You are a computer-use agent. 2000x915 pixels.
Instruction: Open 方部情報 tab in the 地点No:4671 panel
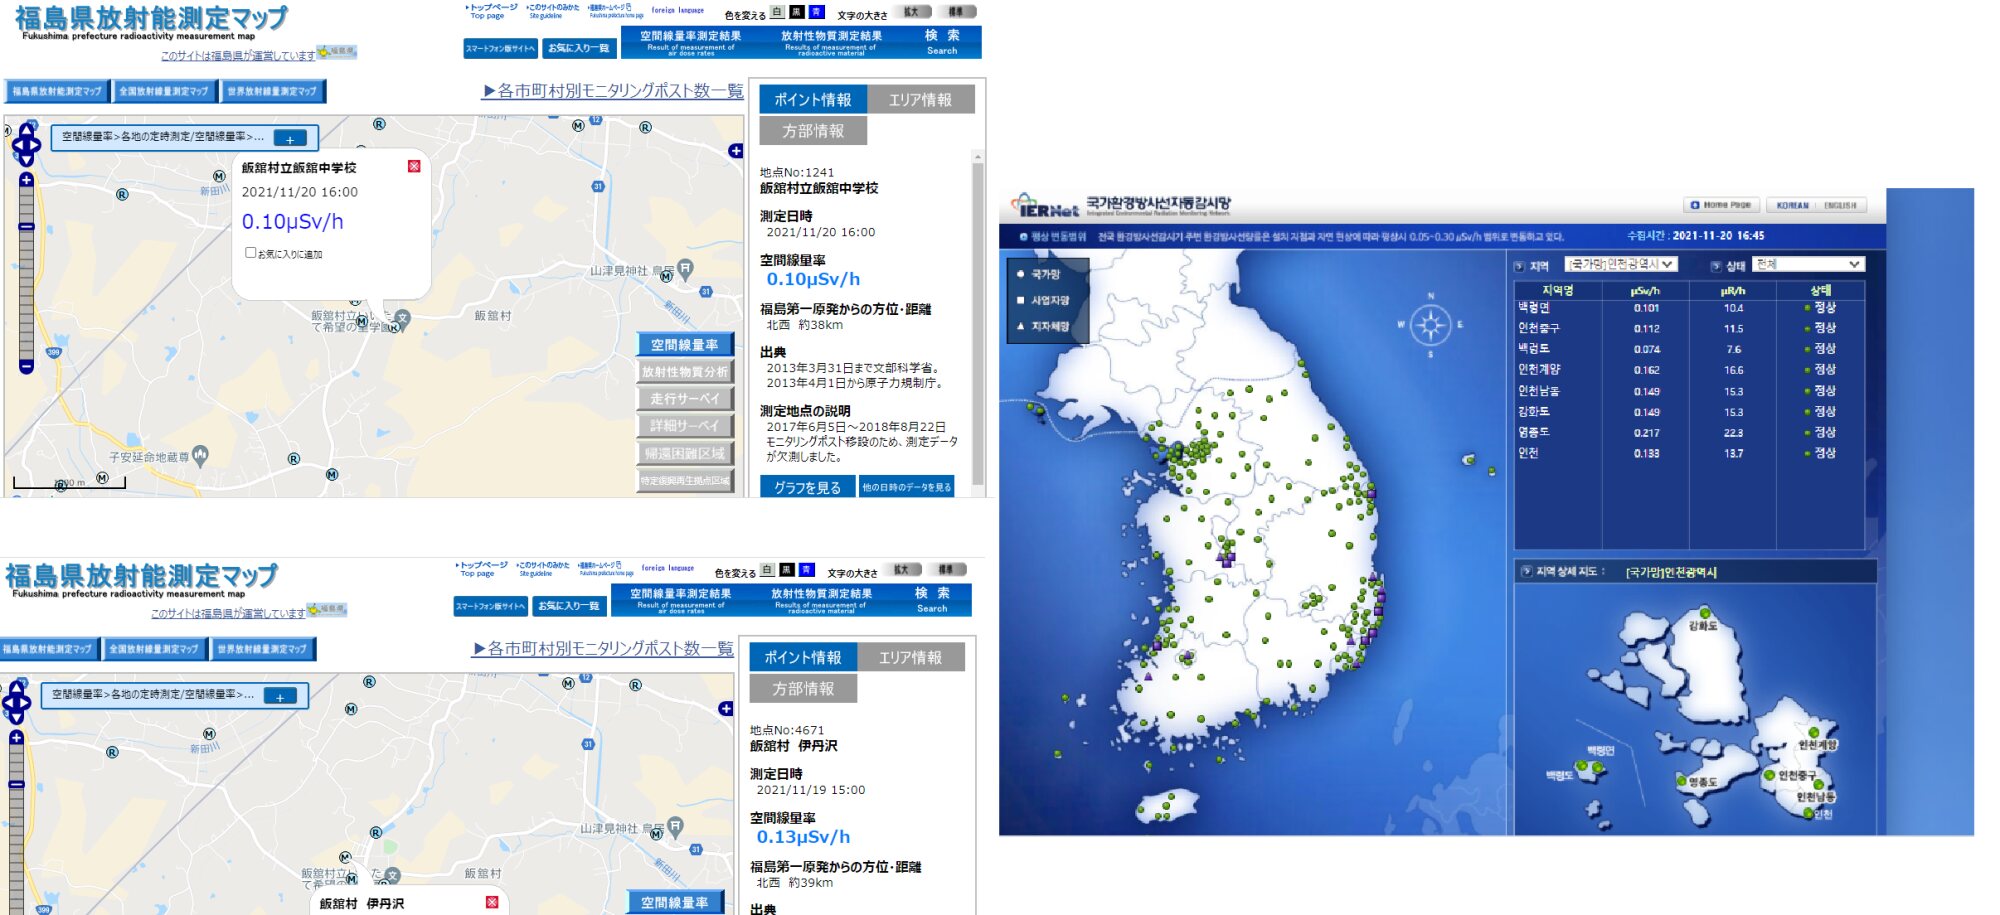coord(803,689)
